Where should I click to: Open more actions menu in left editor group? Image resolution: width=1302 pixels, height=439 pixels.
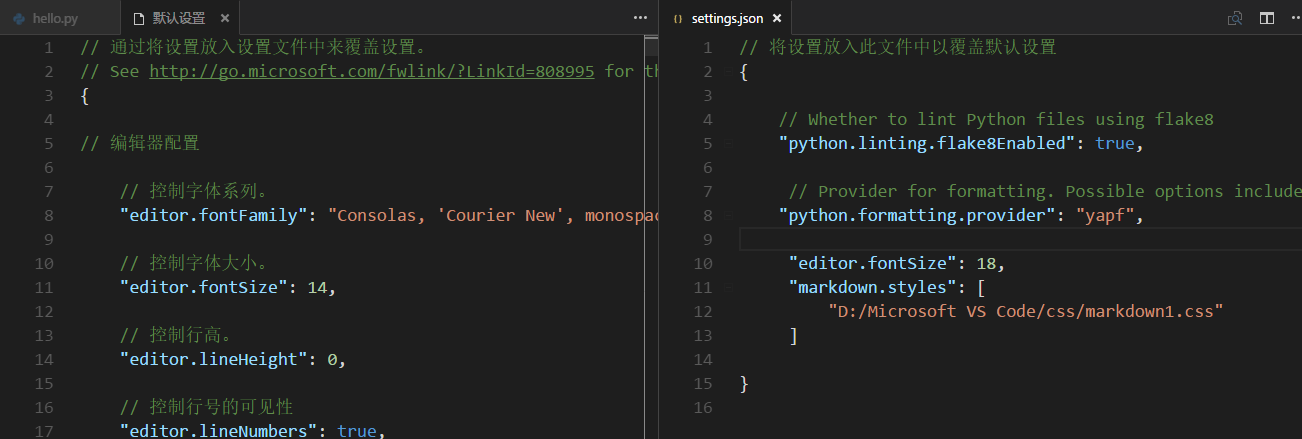click(x=640, y=18)
